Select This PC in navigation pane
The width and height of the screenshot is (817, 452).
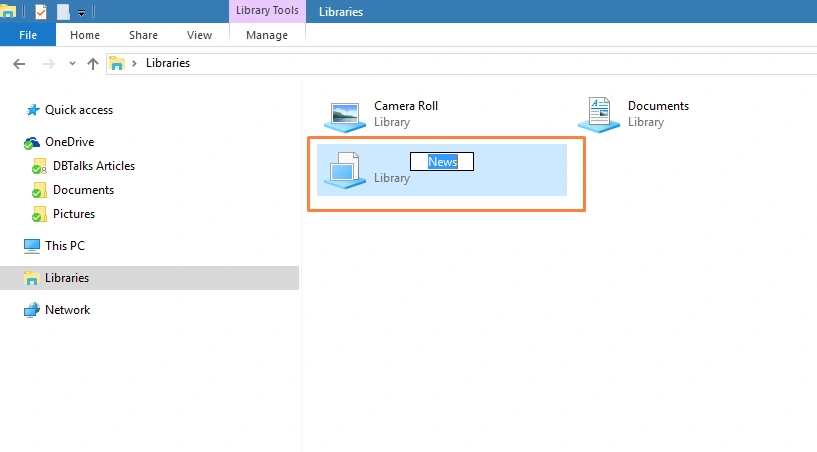point(65,246)
